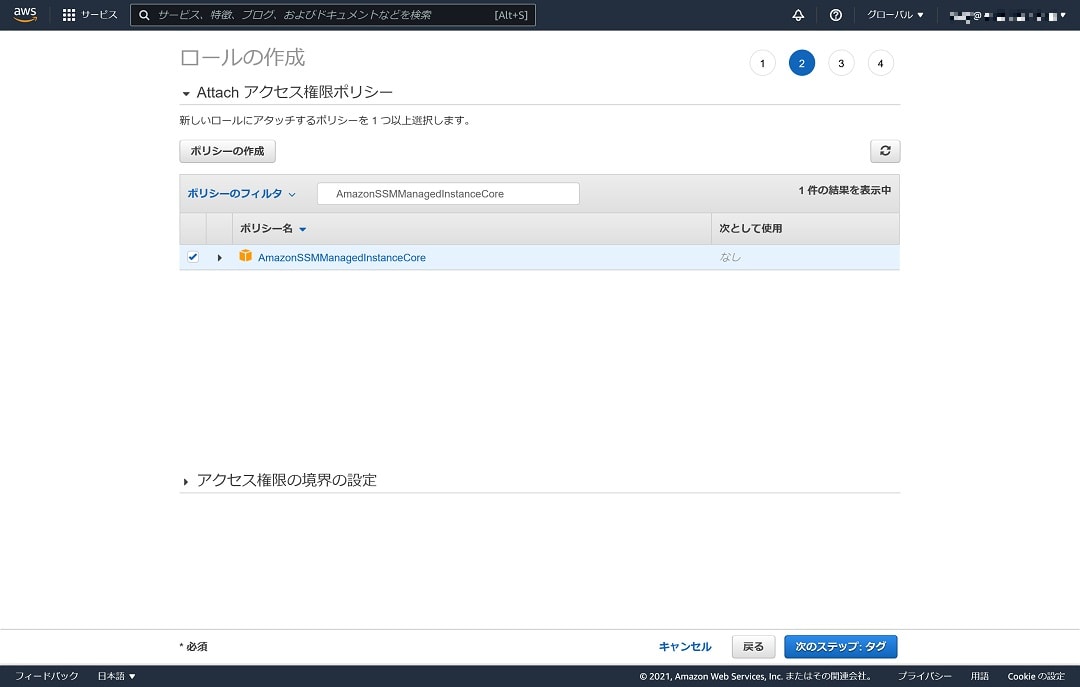Collapse the Attach アクセス権限ポリシー section
The image size is (1080, 687).
[185, 93]
